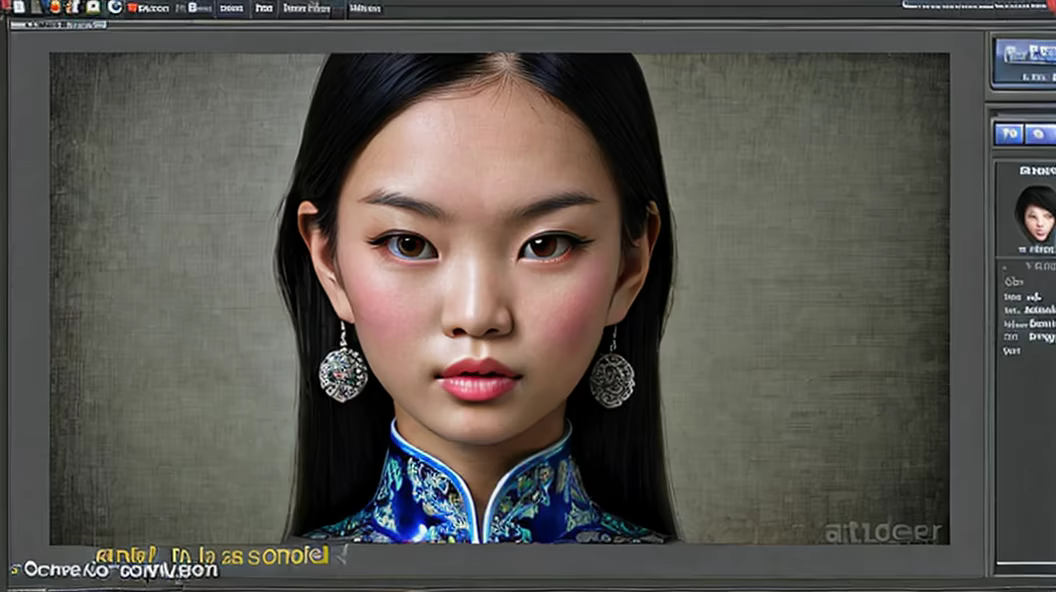Click the white document icon in top toolbar
The height and width of the screenshot is (592, 1056).
click(18, 7)
